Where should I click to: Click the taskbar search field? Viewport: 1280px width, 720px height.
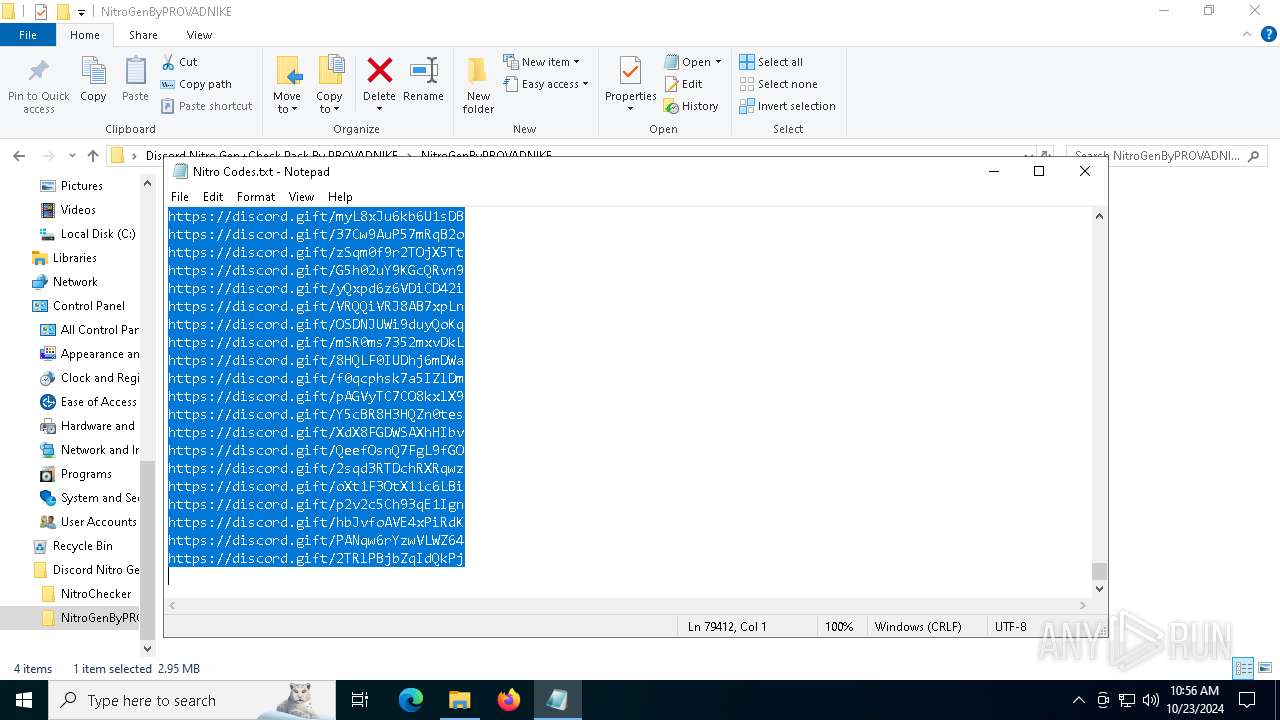pos(191,700)
